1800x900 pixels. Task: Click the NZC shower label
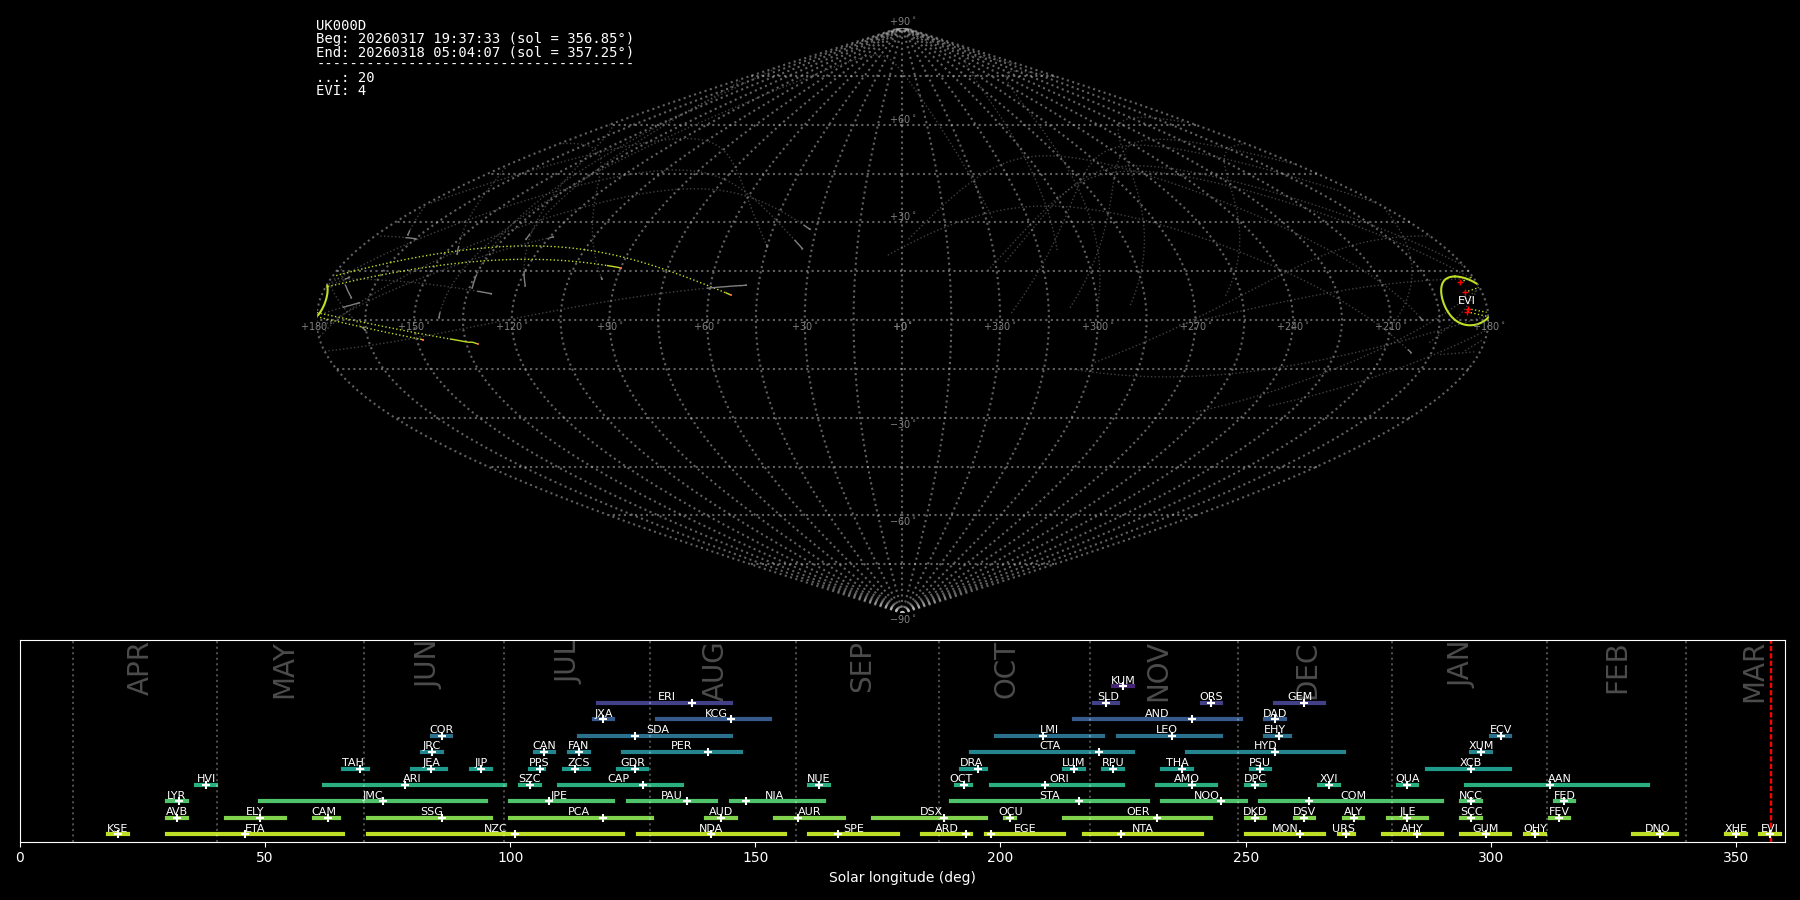coord(495,829)
